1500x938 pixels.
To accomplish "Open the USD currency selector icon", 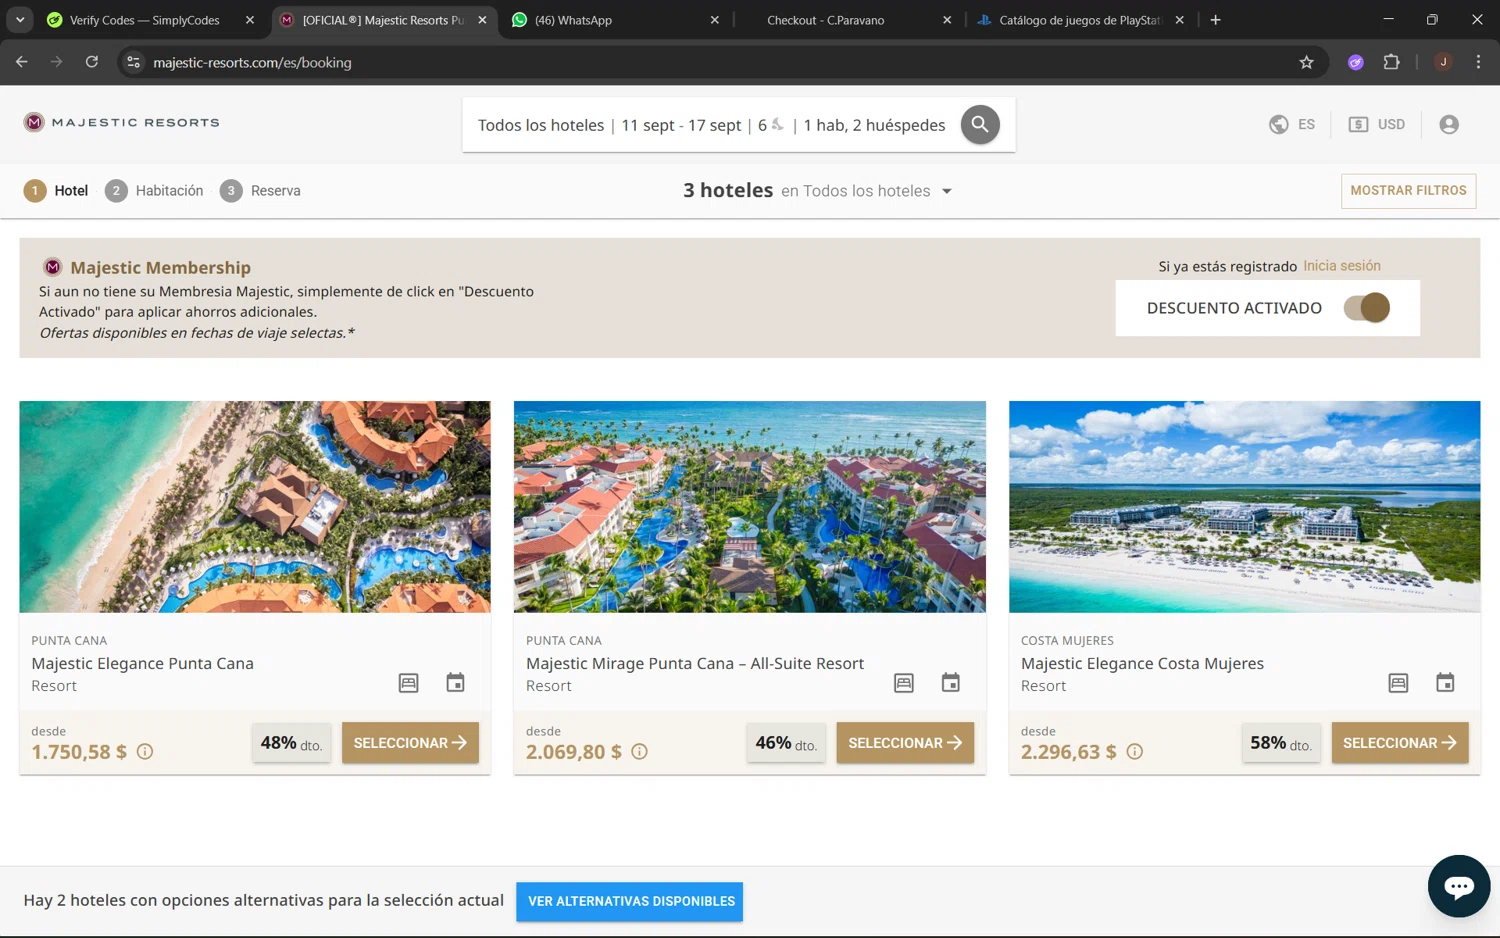I will pyautogui.click(x=1358, y=125).
